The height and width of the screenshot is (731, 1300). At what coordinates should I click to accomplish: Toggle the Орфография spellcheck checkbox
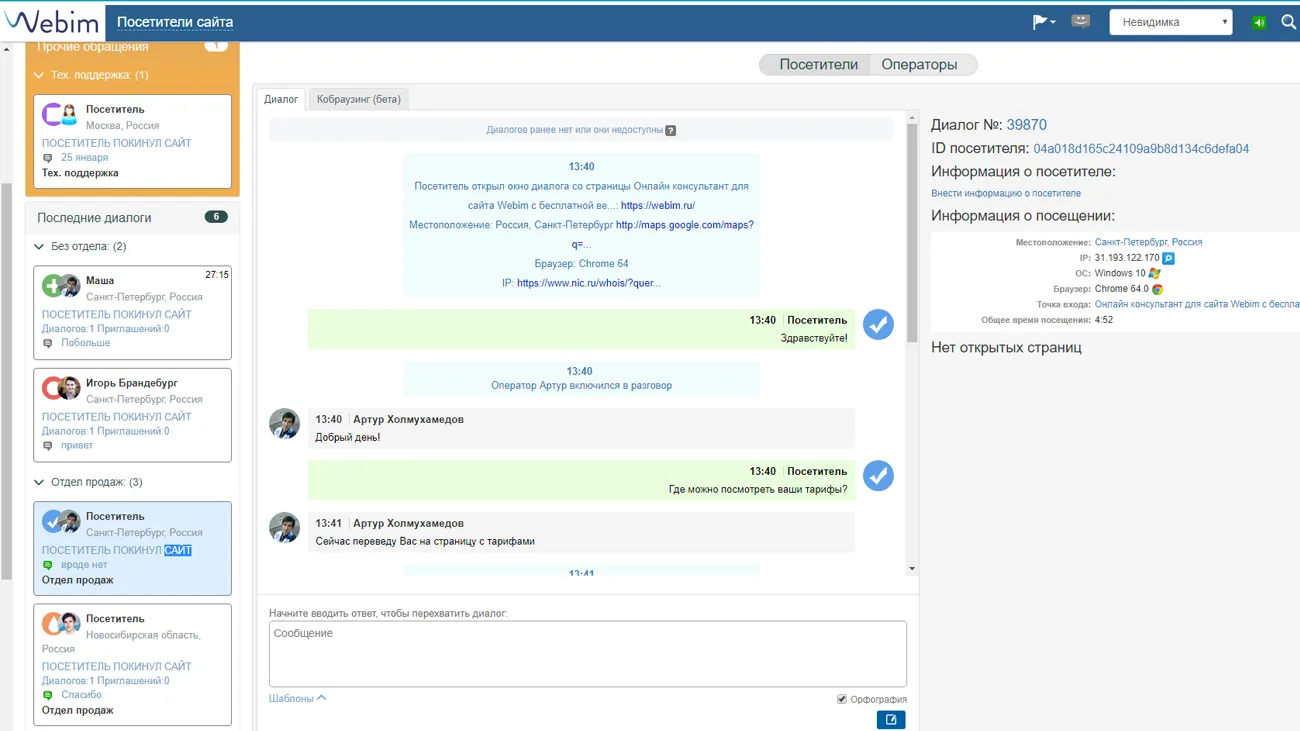point(841,699)
